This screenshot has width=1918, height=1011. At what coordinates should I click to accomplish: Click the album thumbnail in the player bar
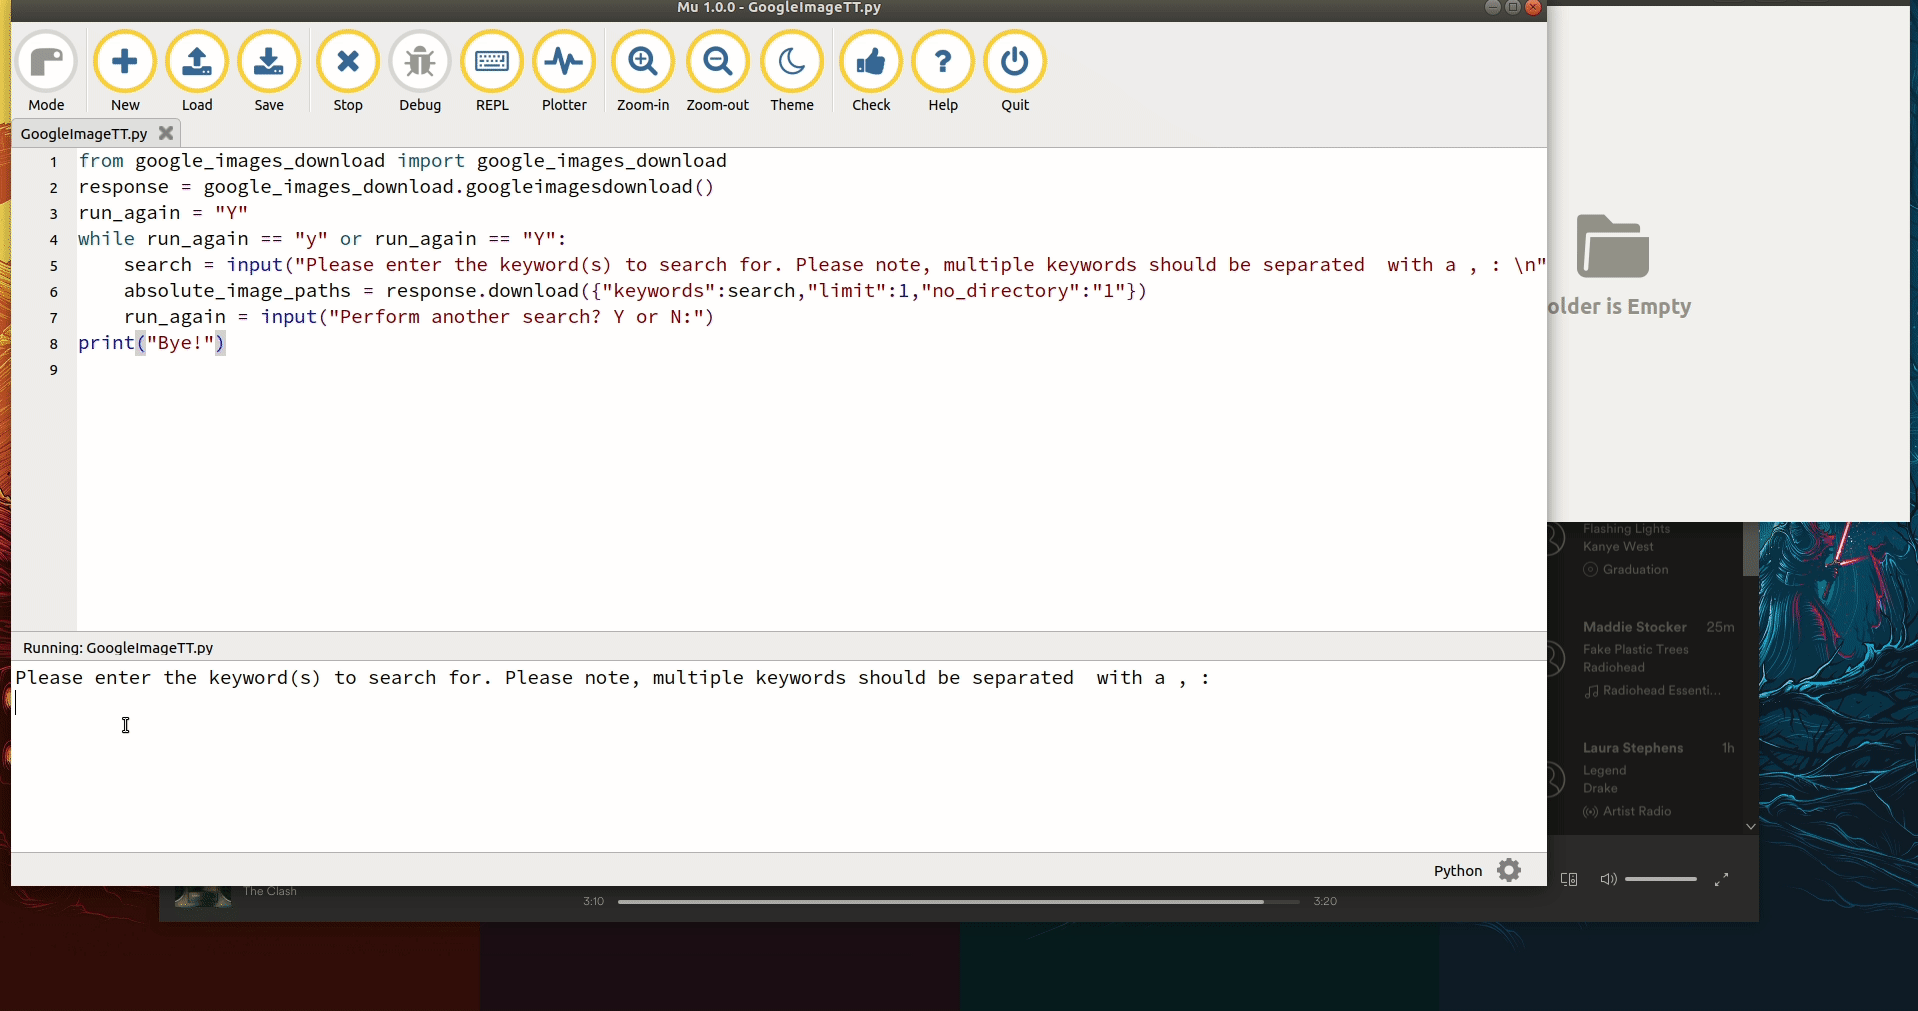(203, 897)
